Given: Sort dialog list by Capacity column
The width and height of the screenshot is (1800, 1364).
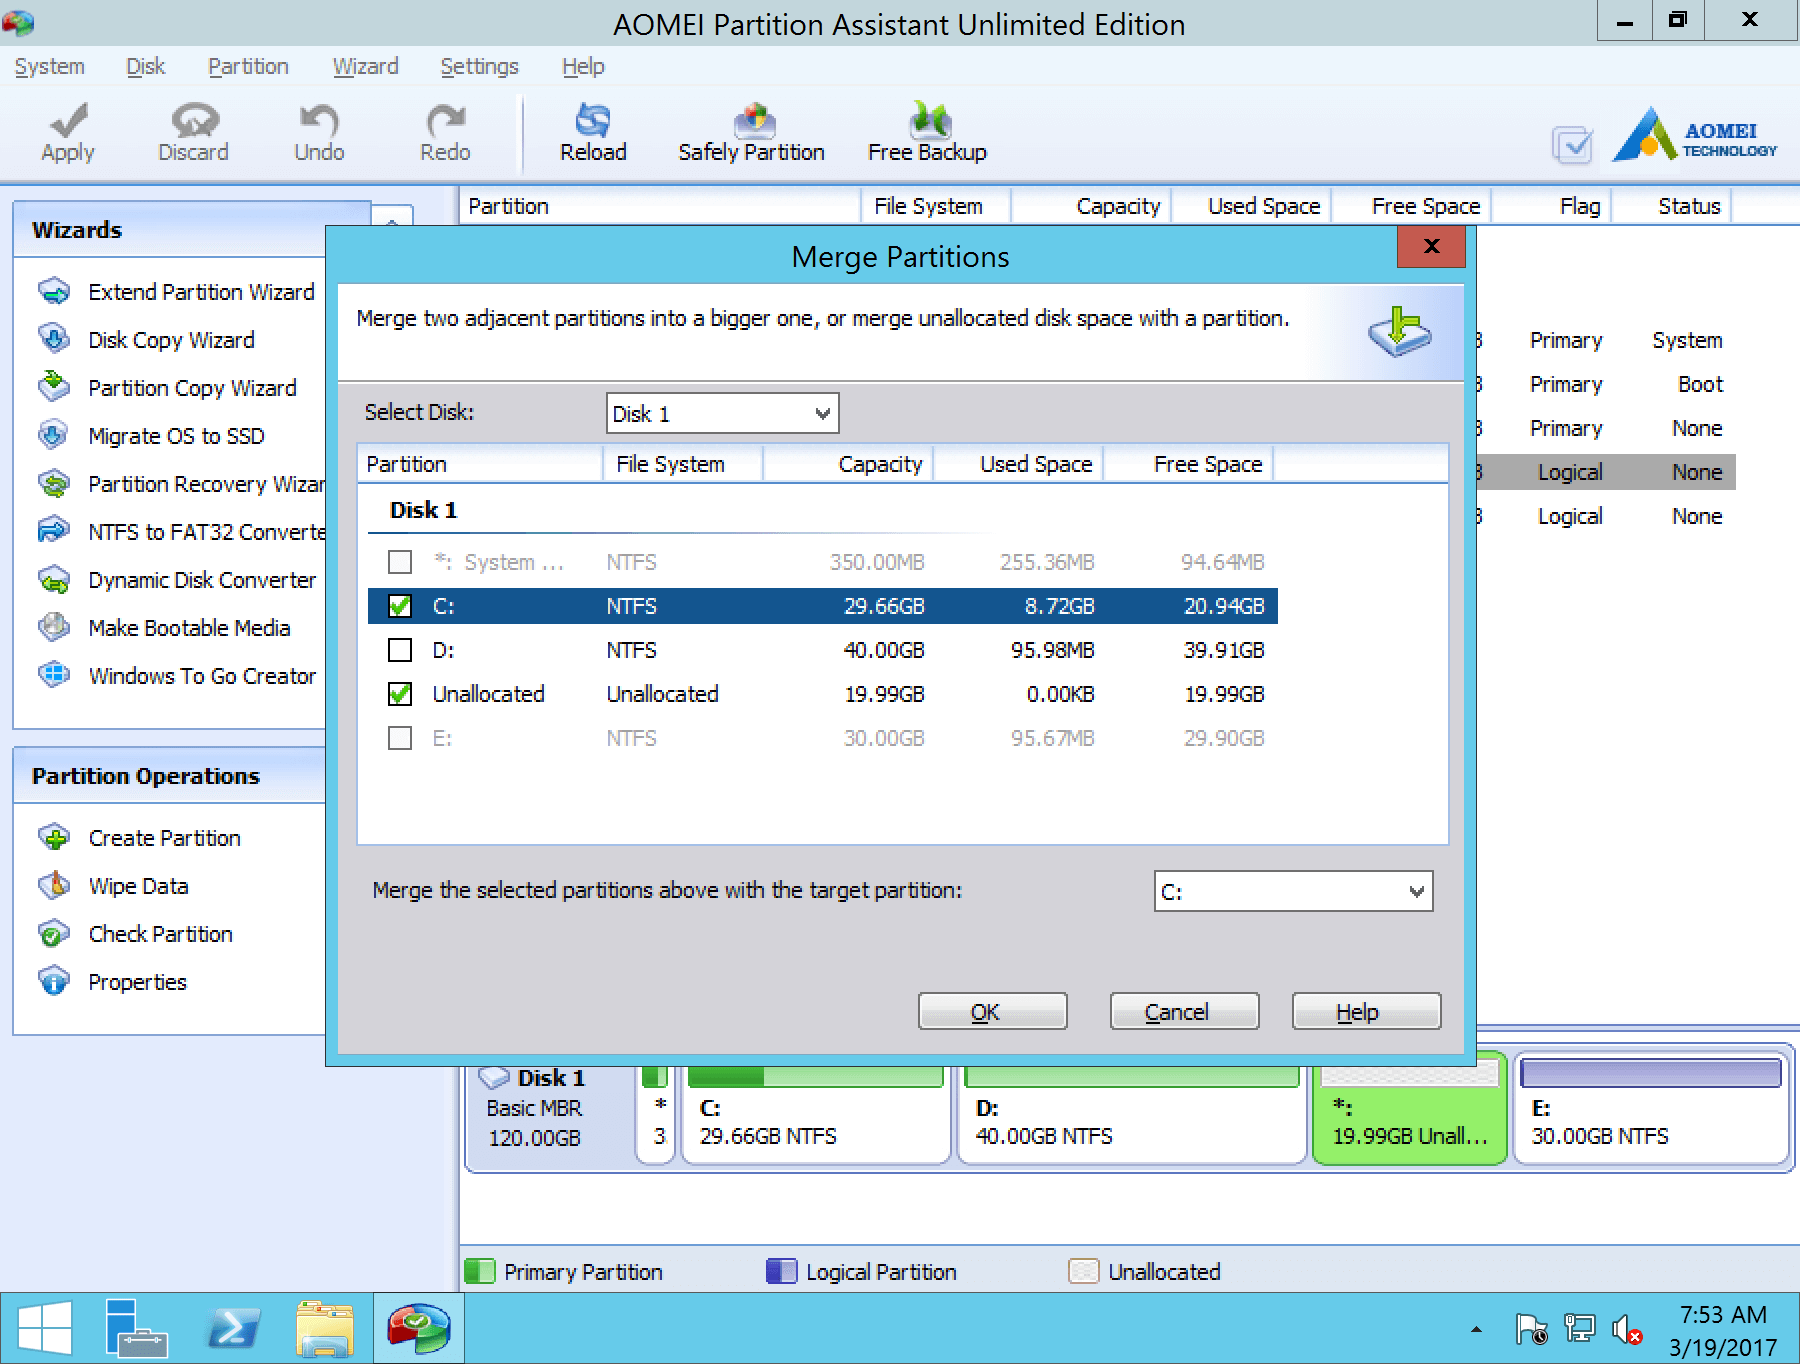Looking at the screenshot, I should click(848, 464).
